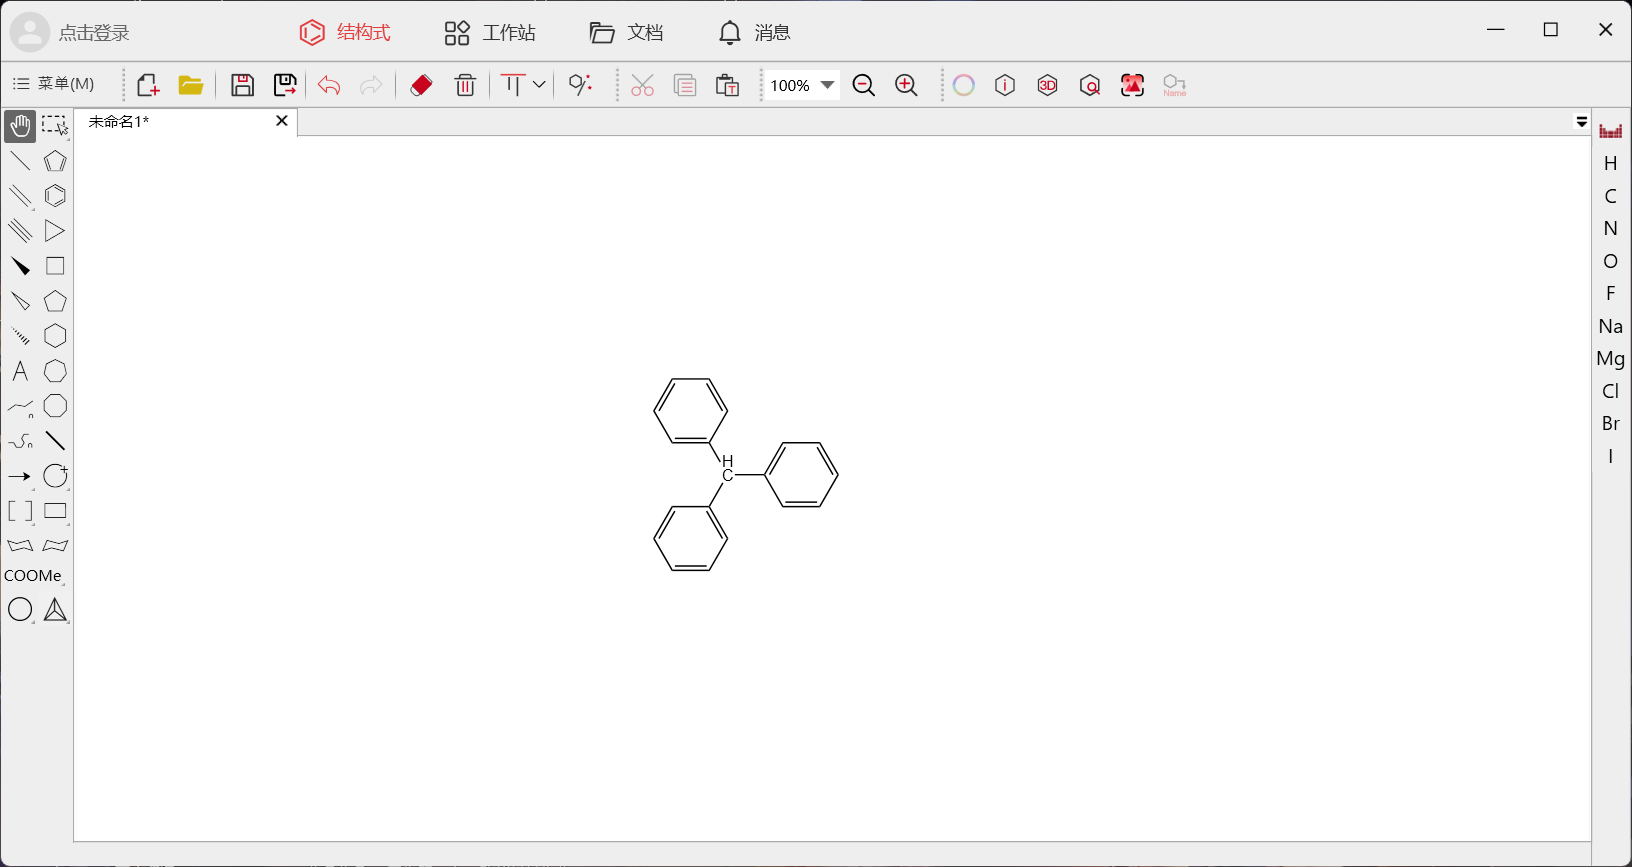Open the 3D structure view
The width and height of the screenshot is (1632, 867).
coord(1047,85)
